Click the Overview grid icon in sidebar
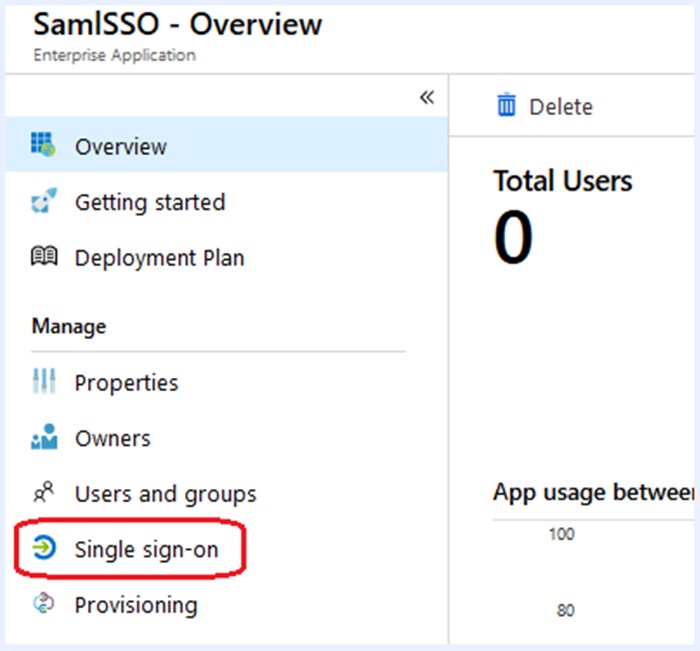The height and width of the screenshot is (651, 700). [x=44, y=146]
